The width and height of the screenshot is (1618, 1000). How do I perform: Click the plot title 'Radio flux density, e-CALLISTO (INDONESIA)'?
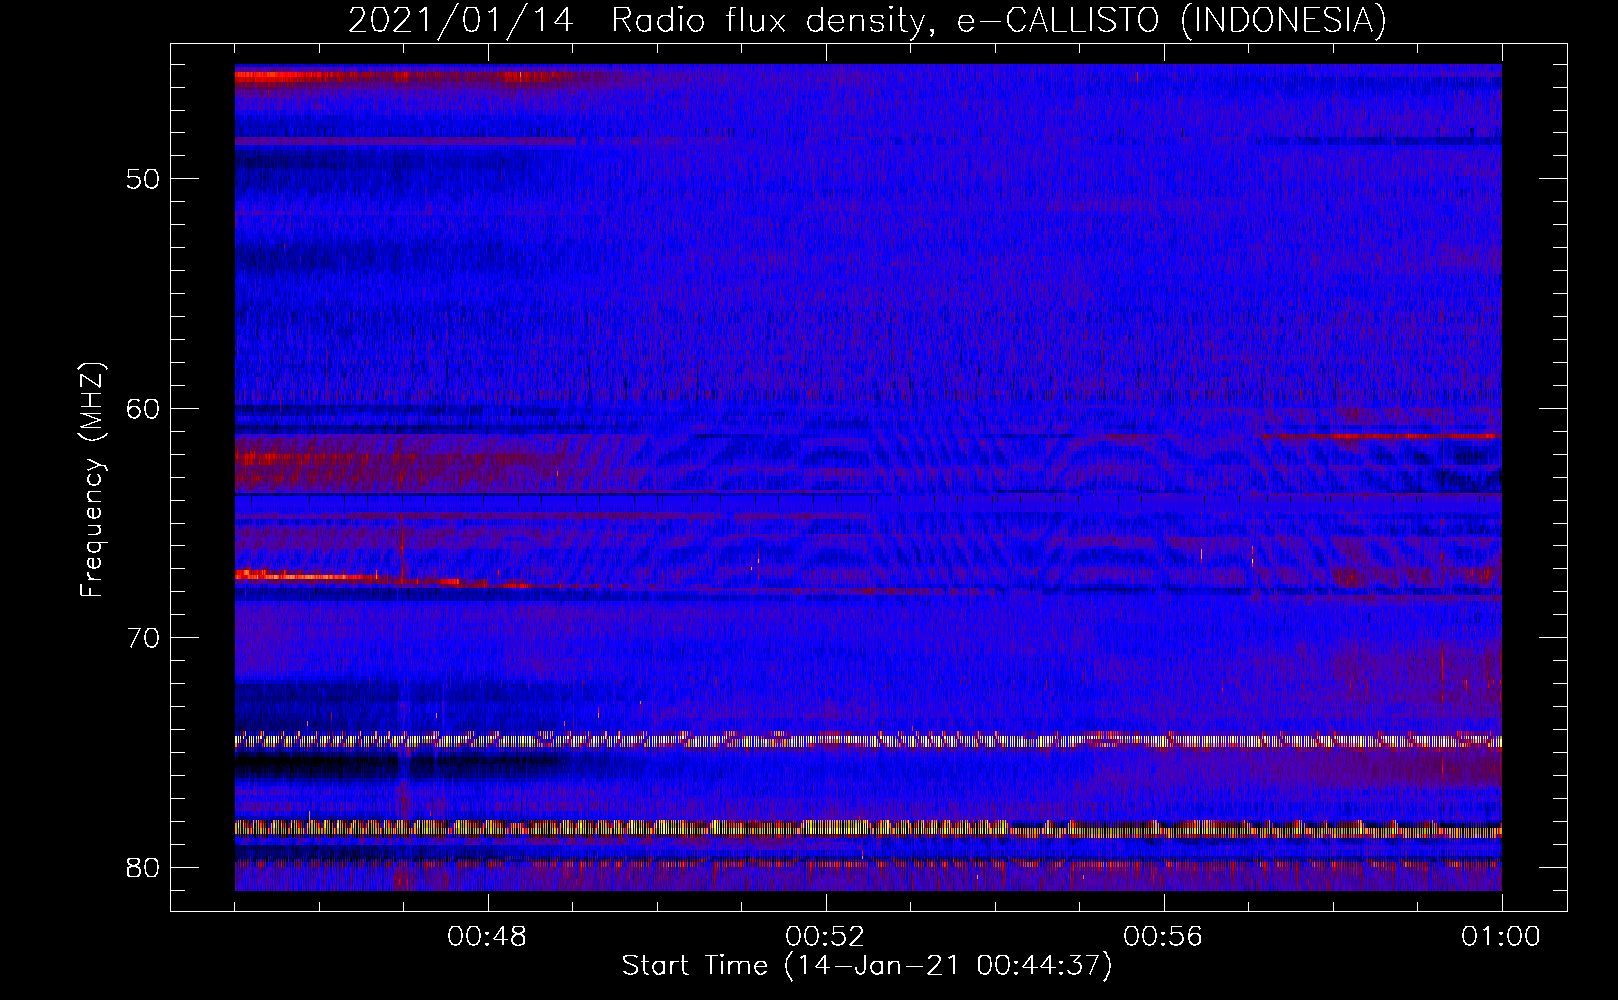[999, 20]
